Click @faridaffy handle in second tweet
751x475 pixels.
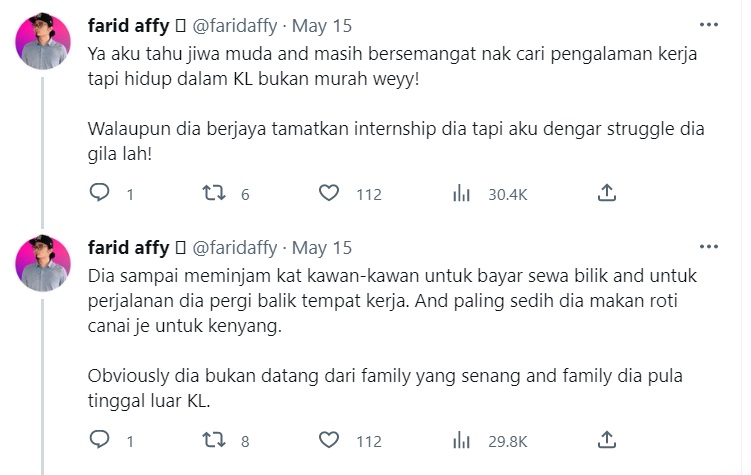(236, 247)
